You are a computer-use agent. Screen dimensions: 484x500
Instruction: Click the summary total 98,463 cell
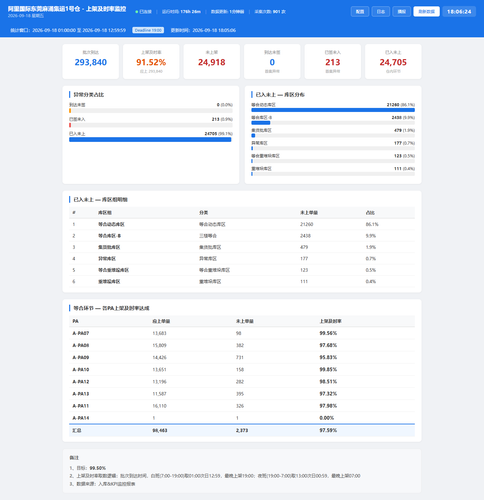coord(160,430)
